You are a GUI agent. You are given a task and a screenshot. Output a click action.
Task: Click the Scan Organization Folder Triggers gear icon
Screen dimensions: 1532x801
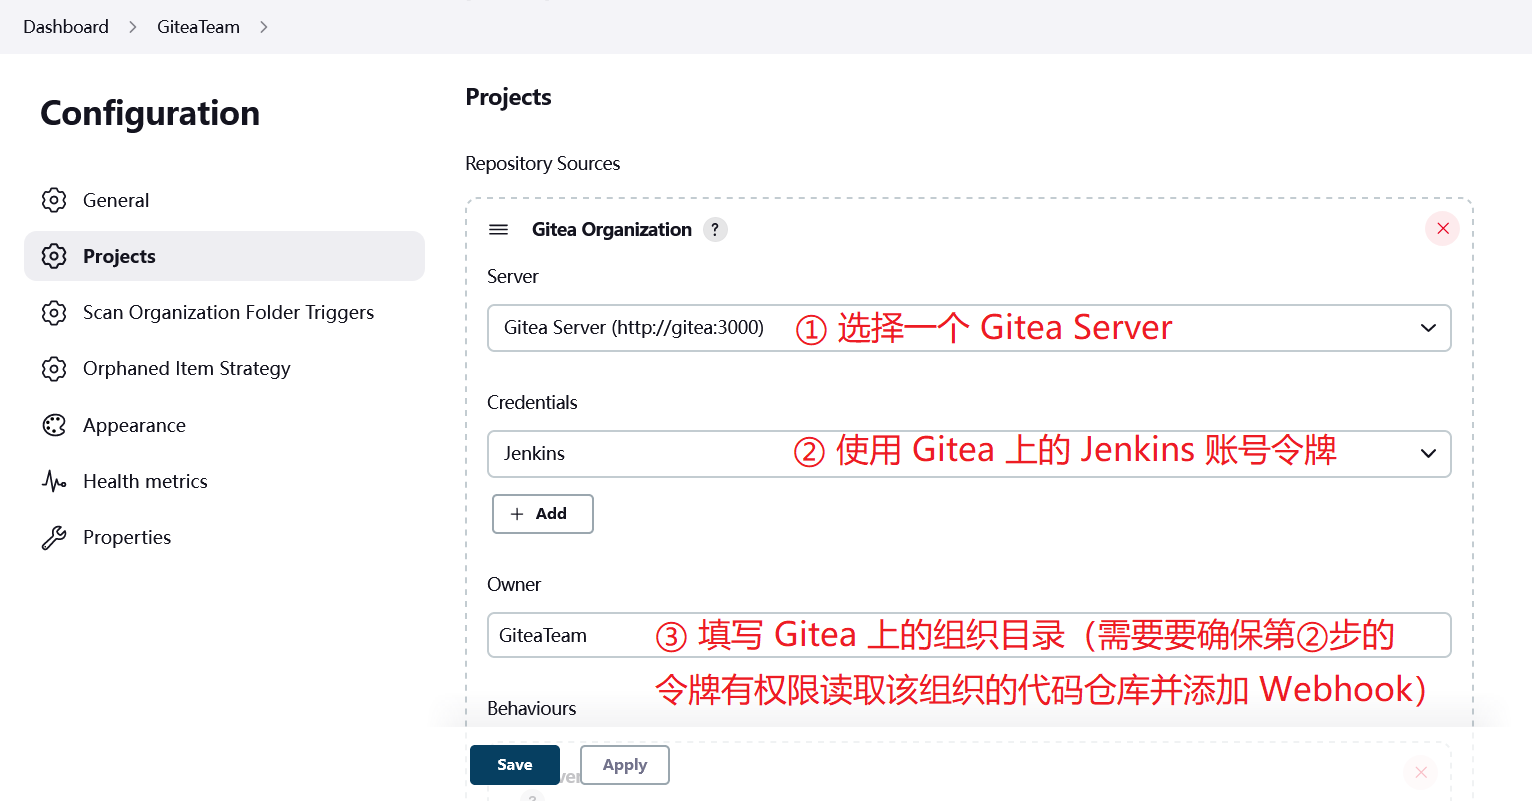coord(54,312)
